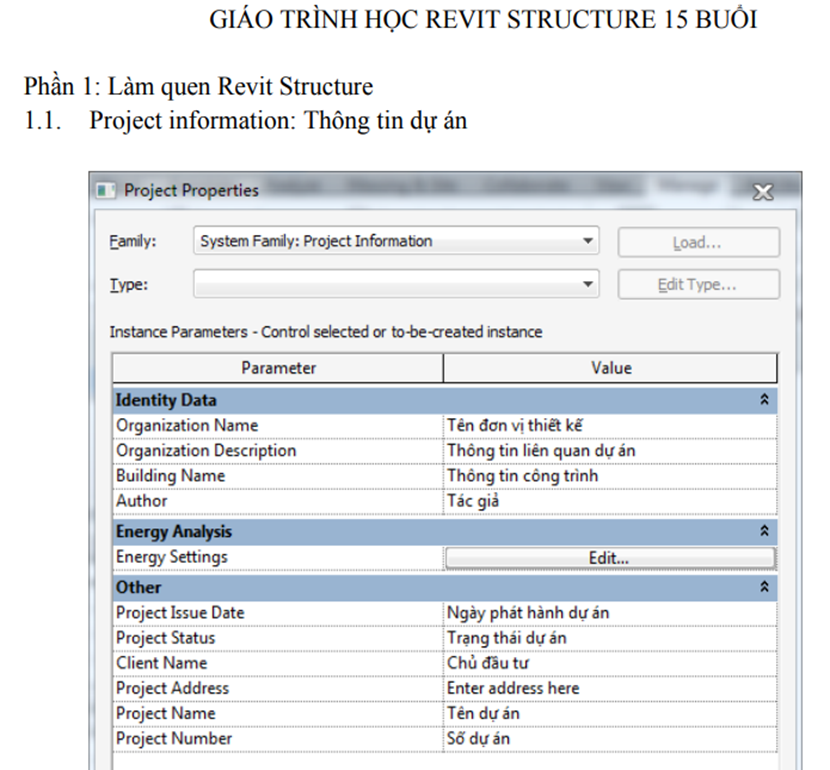Click the Project Properties title bar icon
Viewport: 830px width, 770px height.
click(x=106, y=191)
